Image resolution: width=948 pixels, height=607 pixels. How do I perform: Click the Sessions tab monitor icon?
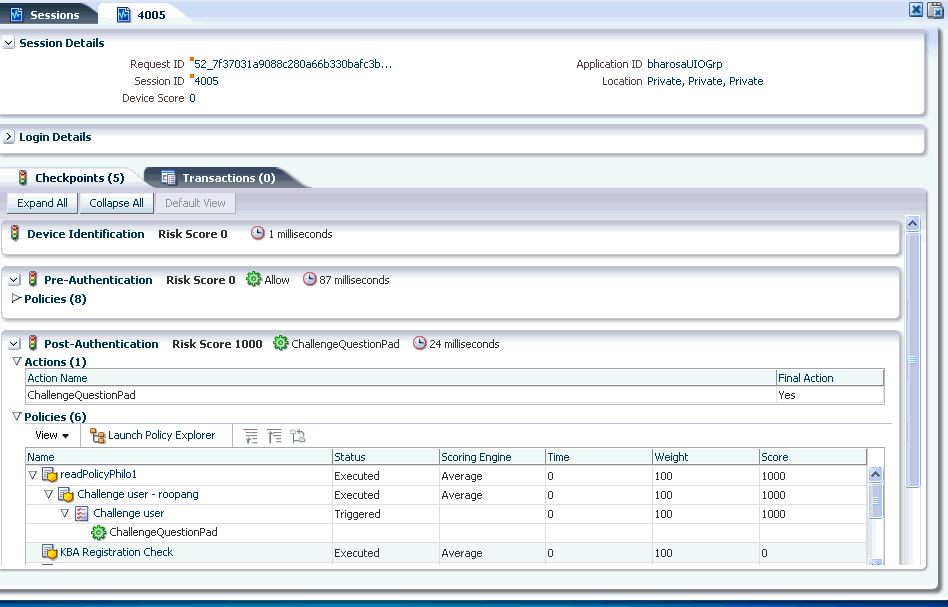pos(16,15)
